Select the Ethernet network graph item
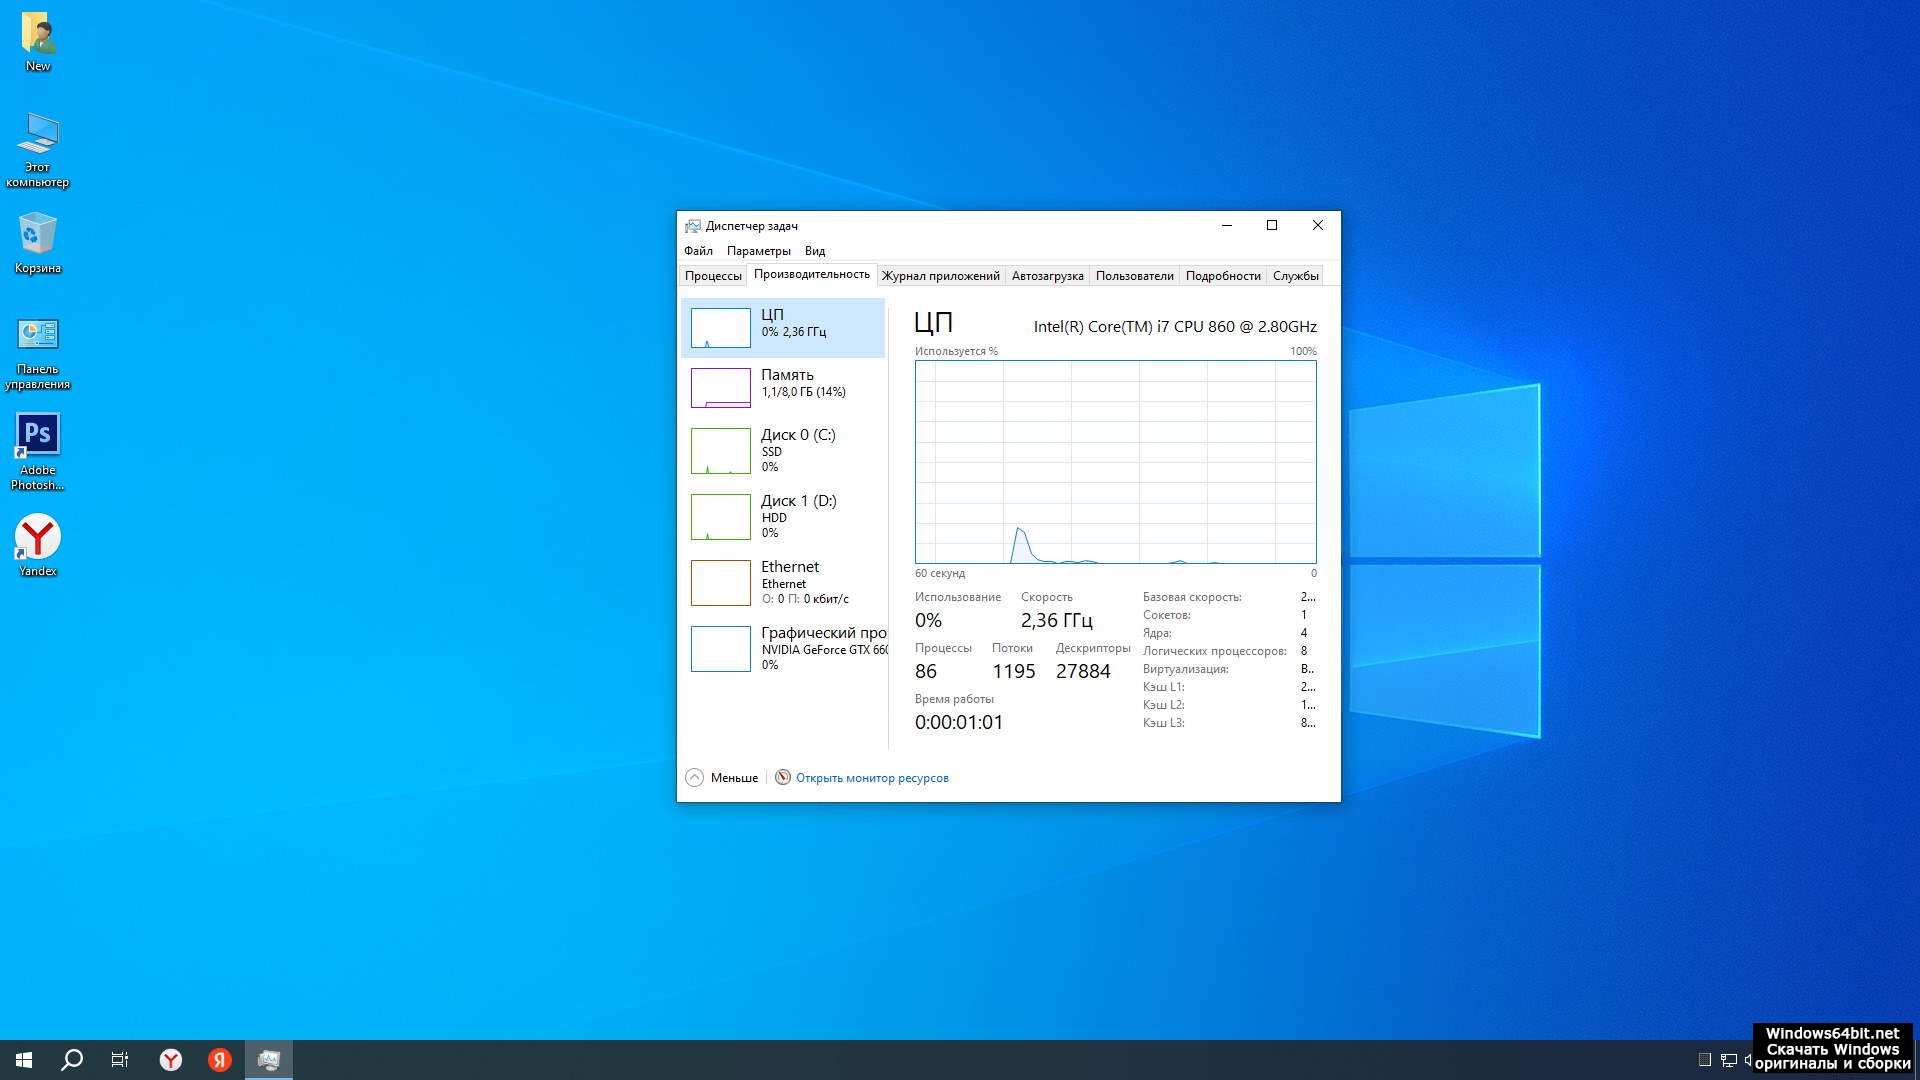The width and height of the screenshot is (1920, 1080). [x=721, y=583]
